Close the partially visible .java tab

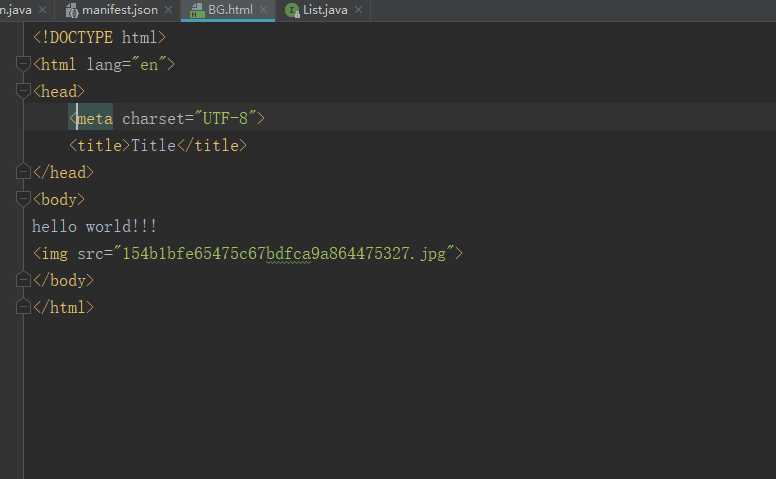point(43,10)
